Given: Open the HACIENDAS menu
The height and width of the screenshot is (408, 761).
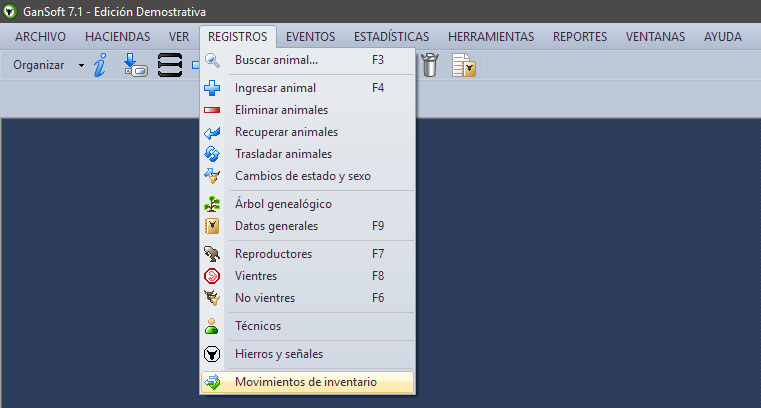Looking at the screenshot, I should tap(117, 37).
